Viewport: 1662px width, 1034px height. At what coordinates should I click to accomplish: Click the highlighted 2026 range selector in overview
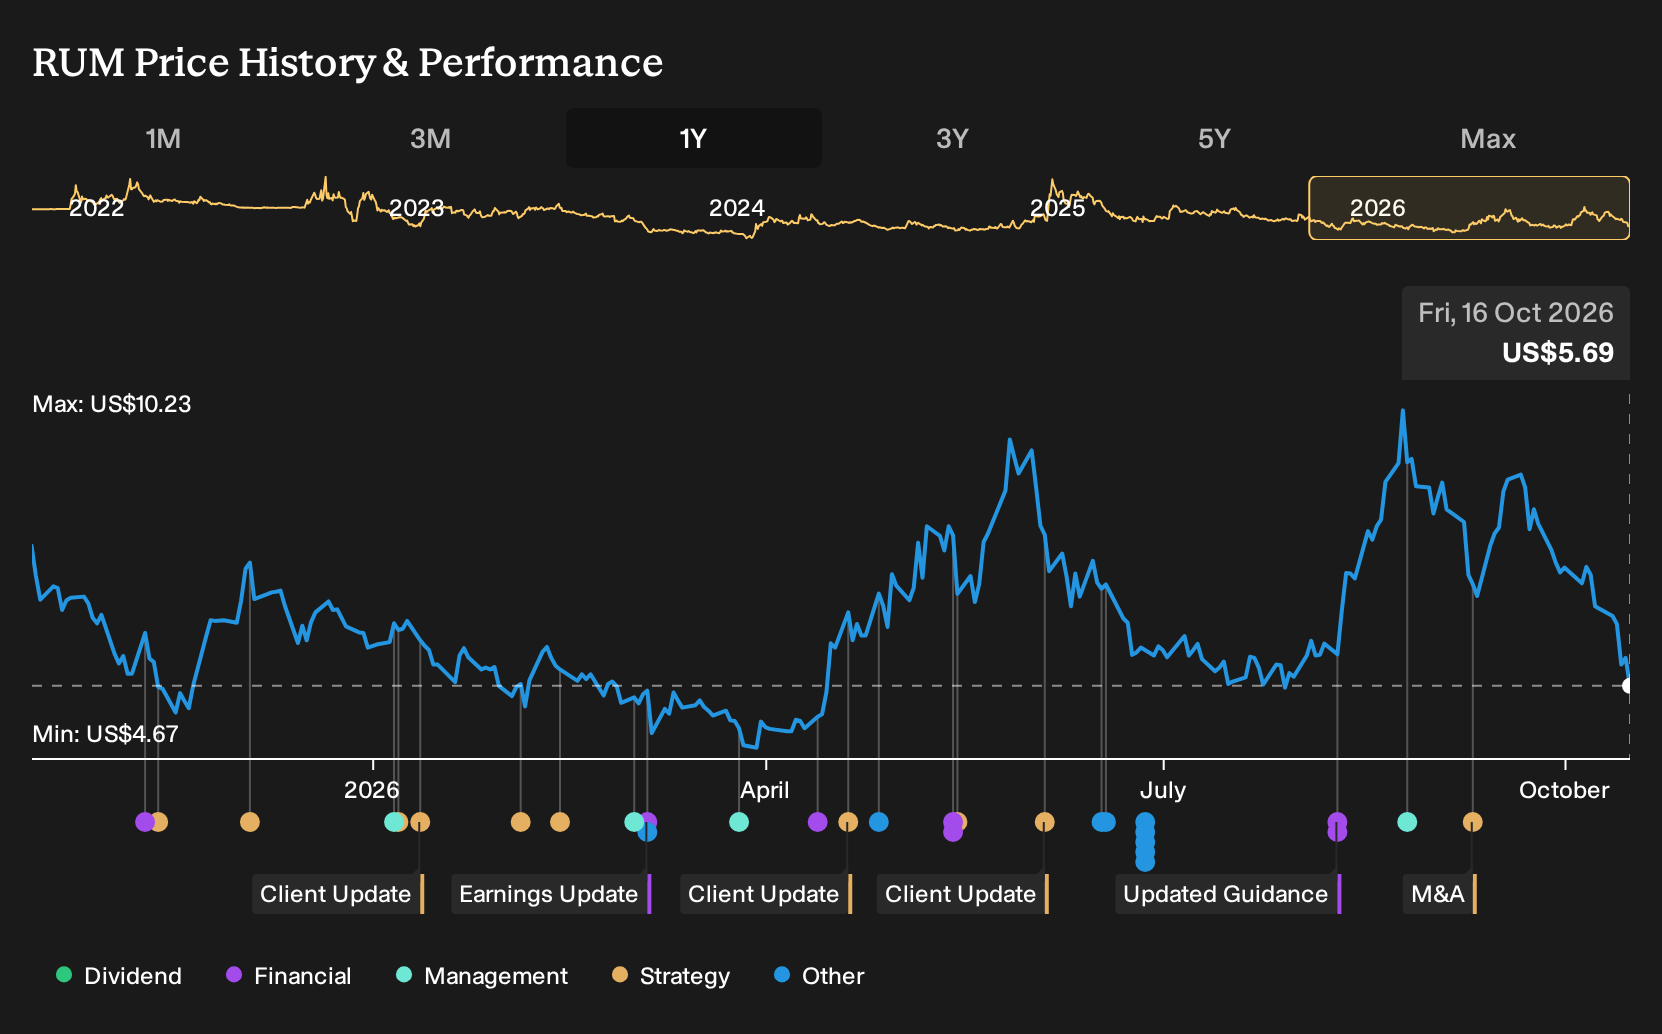point(1469,208)
